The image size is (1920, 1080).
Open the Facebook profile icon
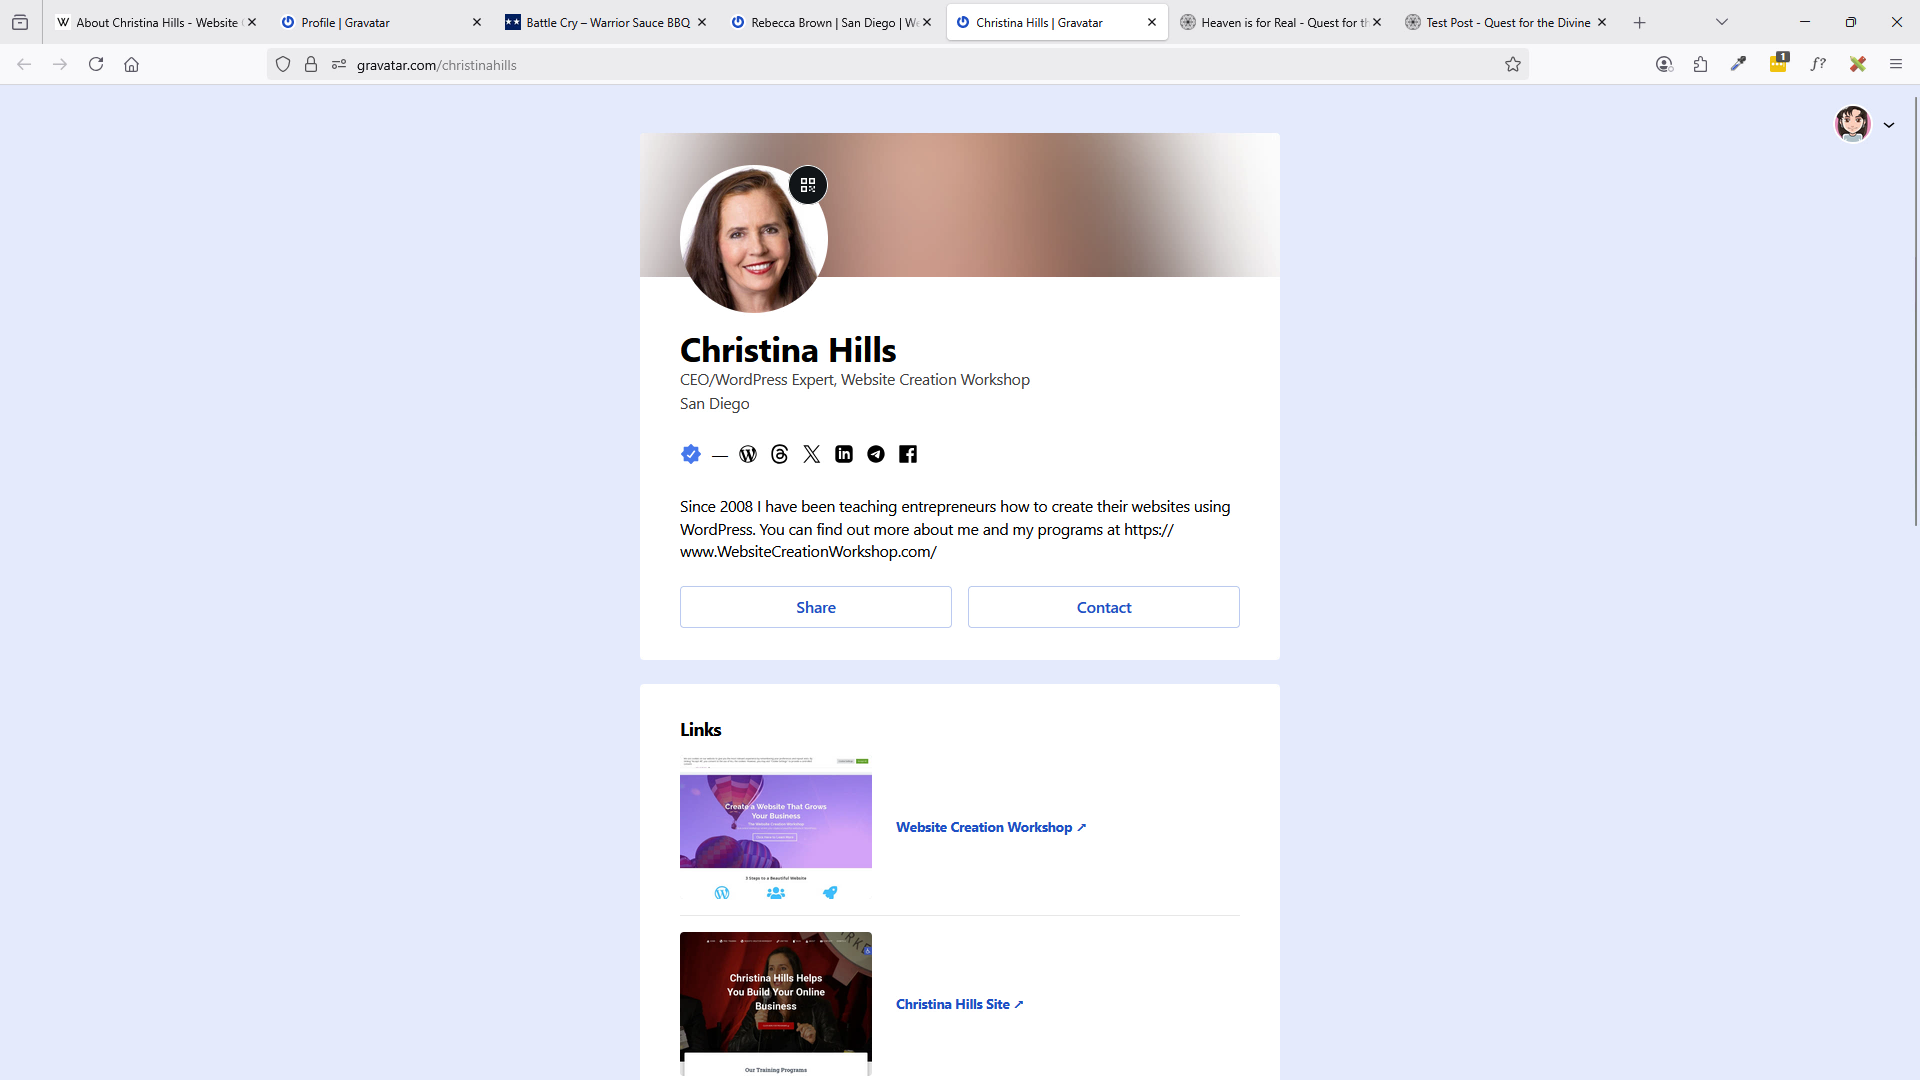coord(908,454)
